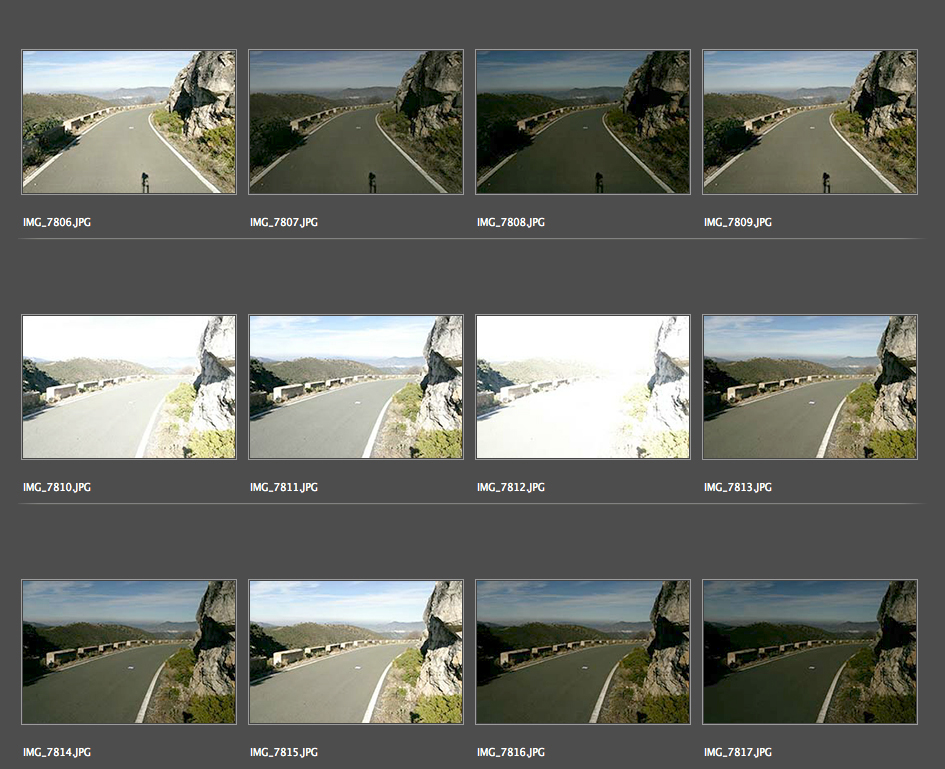The image size is (945, 769).
Task: Click the IMG_7812.JPG filename label
Action: point(511,487)
